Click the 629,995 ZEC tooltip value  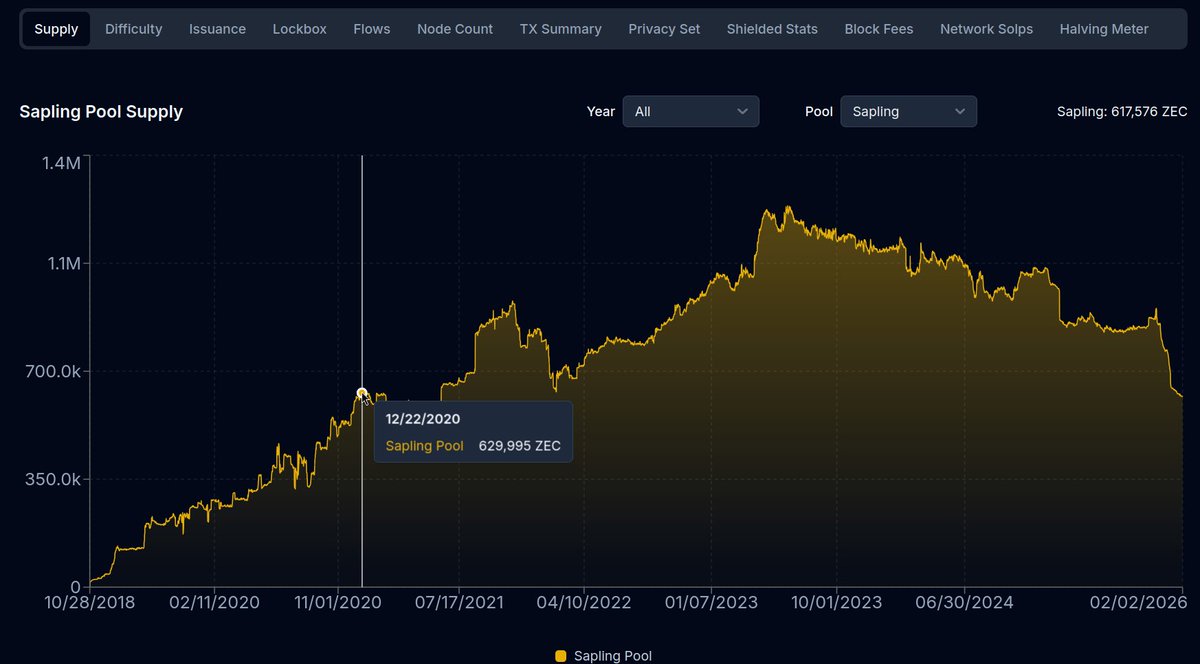519,445
